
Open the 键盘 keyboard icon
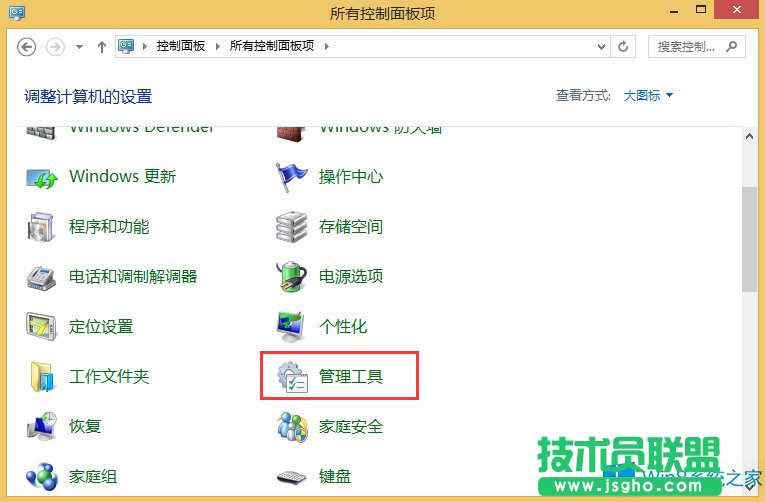tap(292, 477)
